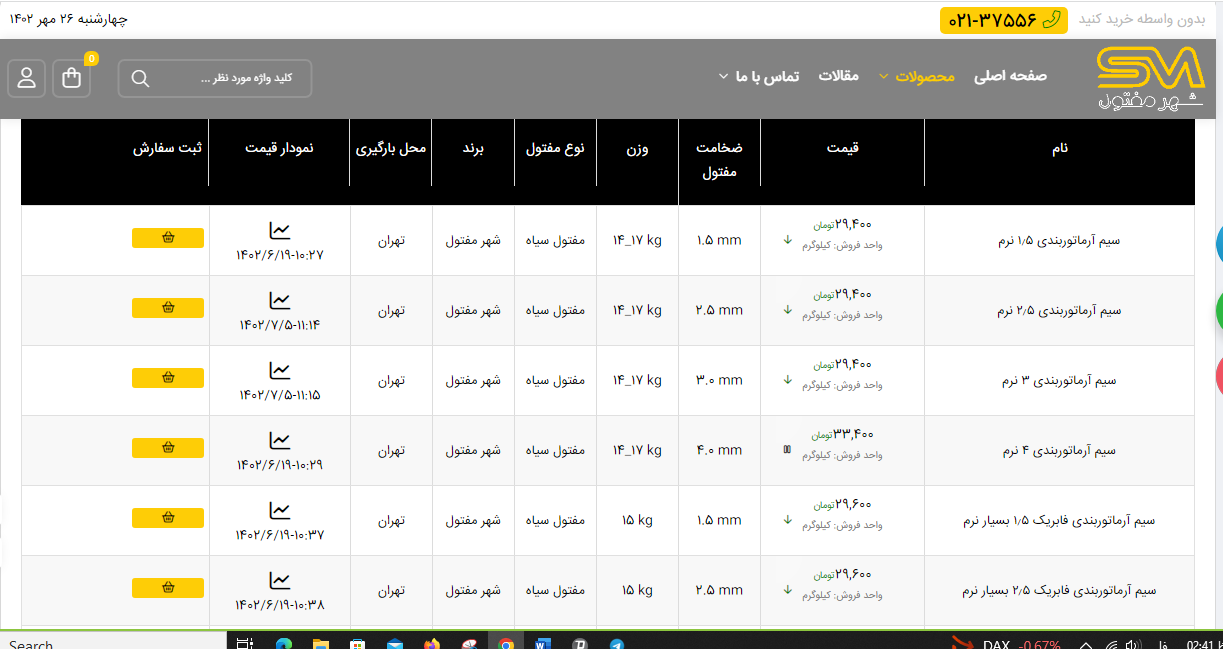The height and width of the screenshot is (649, 1223).
Task: Open price chart for سیم آرماتوربندی ۱/۵ نرم
Action: 280,231
